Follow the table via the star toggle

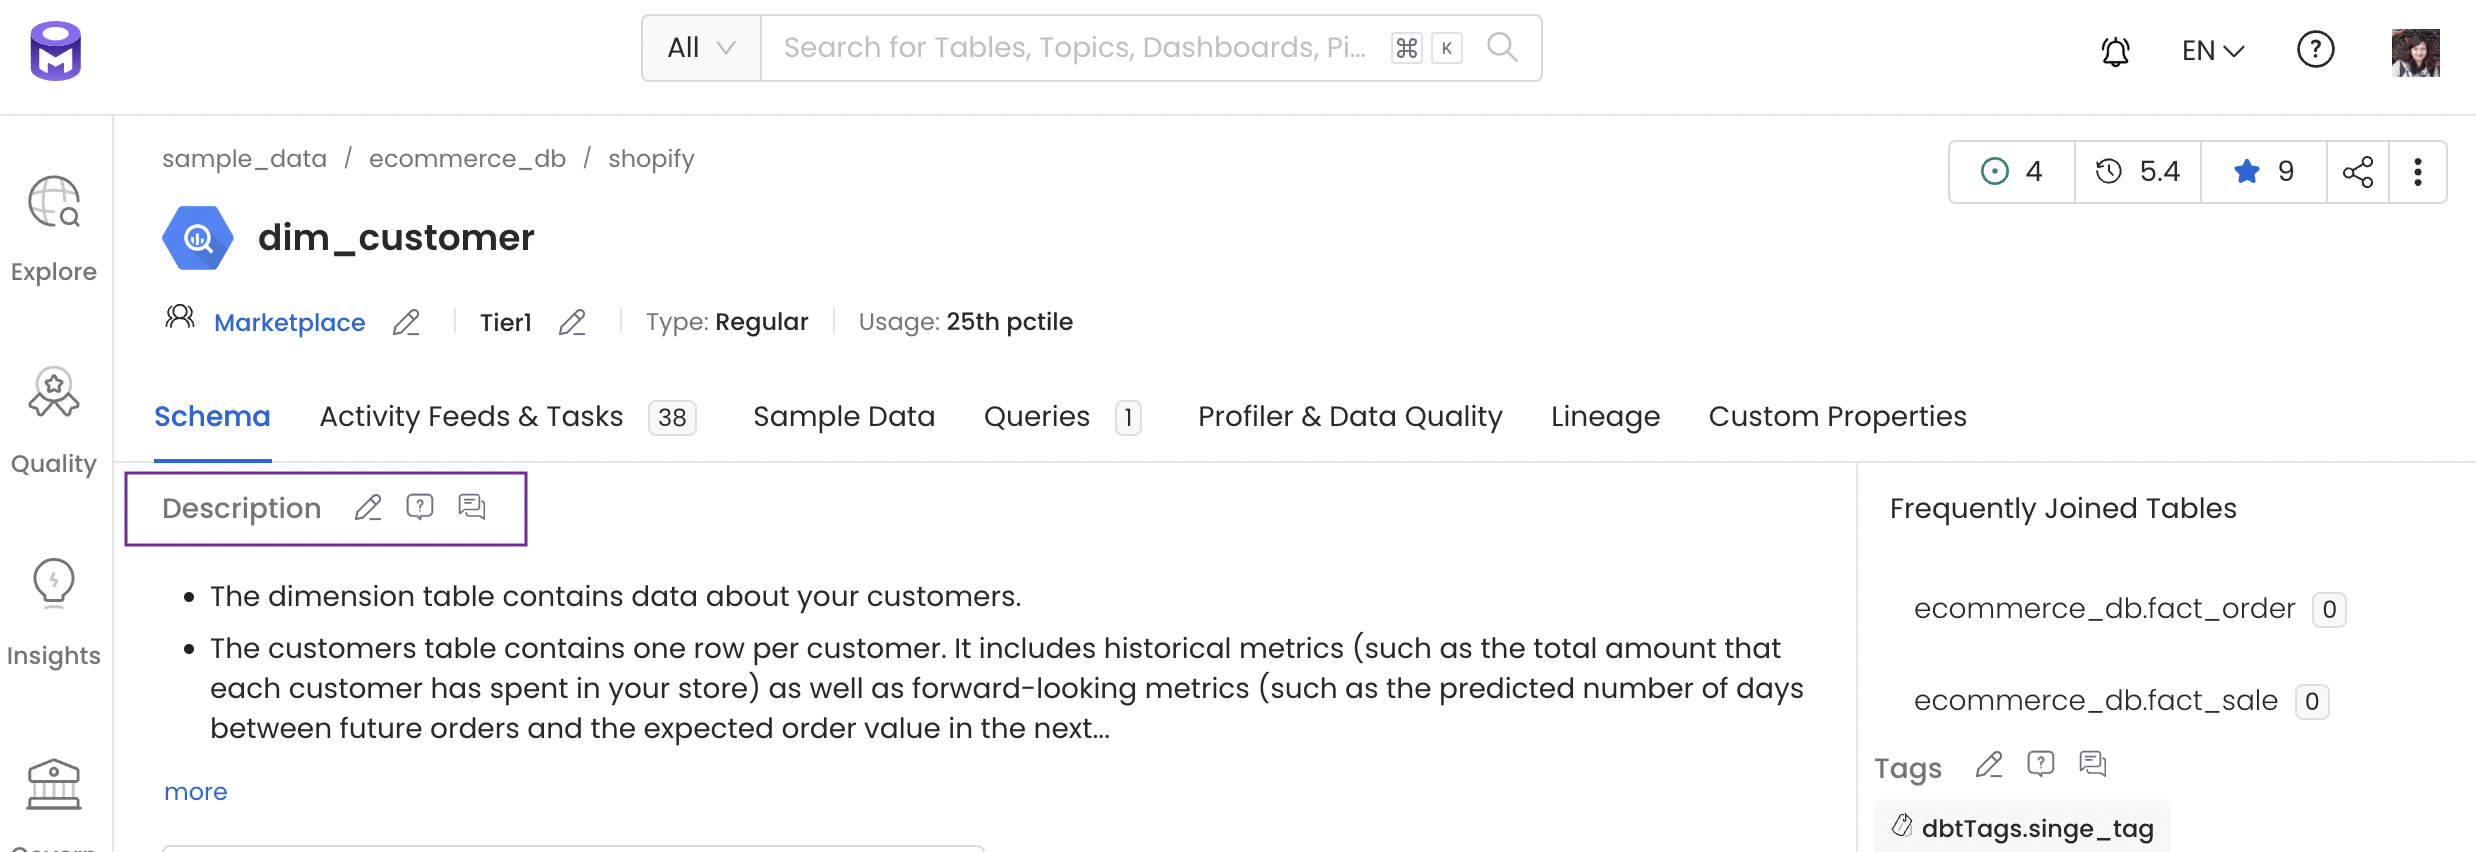click(x=2248, y=171)
